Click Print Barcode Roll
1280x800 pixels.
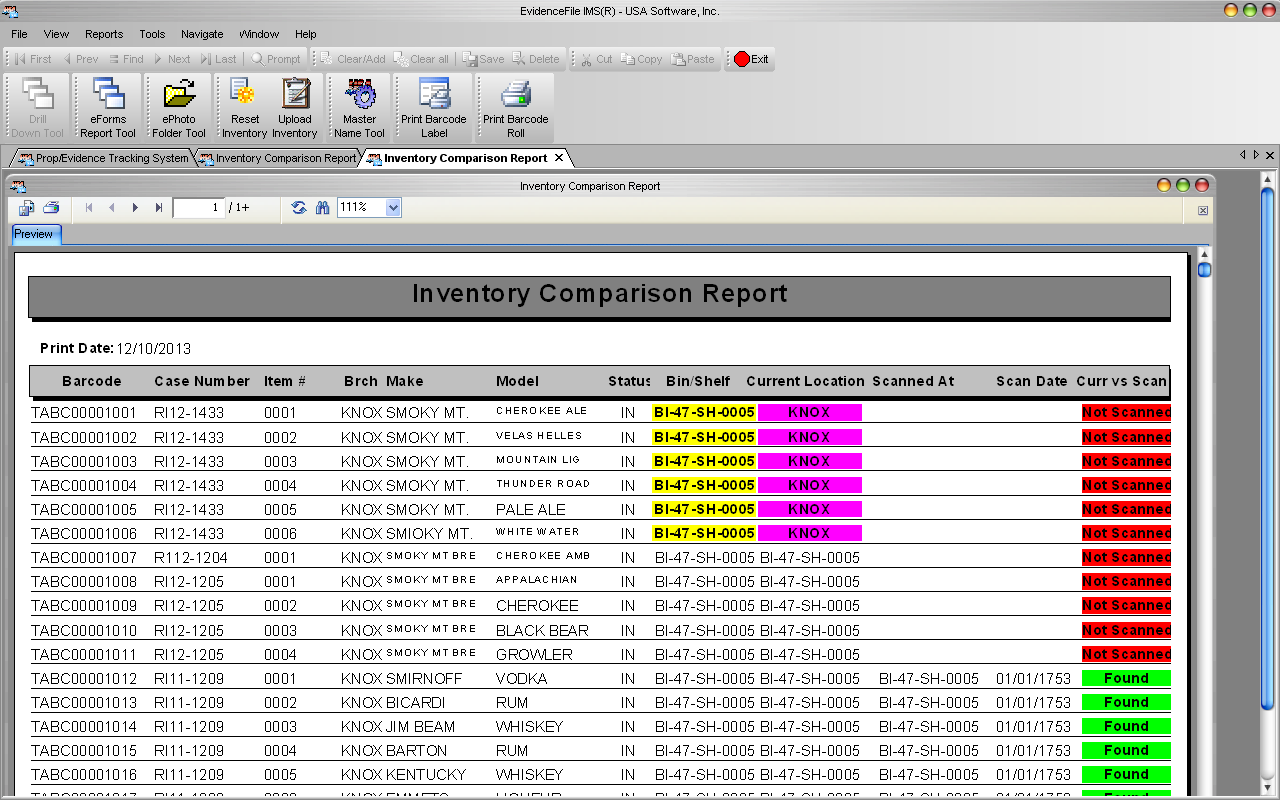(x=515, y=107)
